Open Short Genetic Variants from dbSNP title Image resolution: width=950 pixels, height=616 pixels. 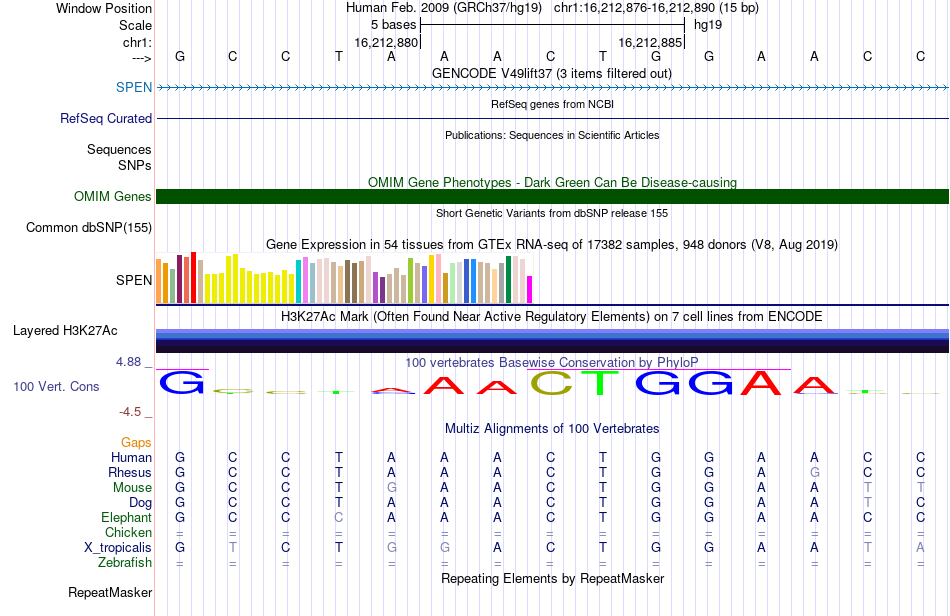click(552, 213)
